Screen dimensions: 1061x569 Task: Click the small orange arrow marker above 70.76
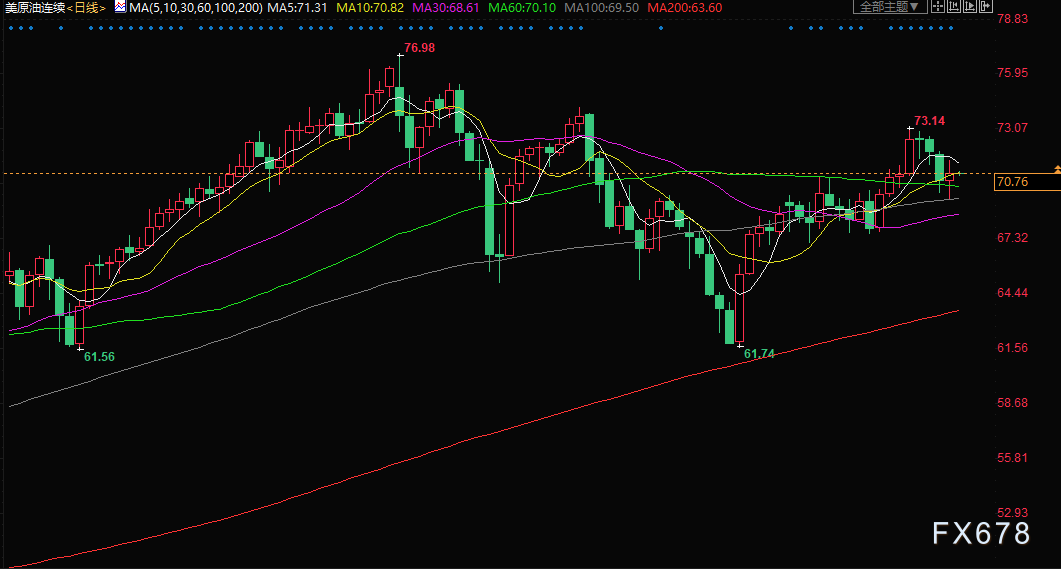tap(1057, 168)
